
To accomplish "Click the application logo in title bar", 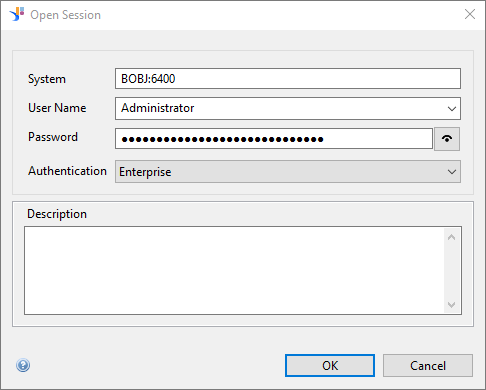I will click(16, 14).
